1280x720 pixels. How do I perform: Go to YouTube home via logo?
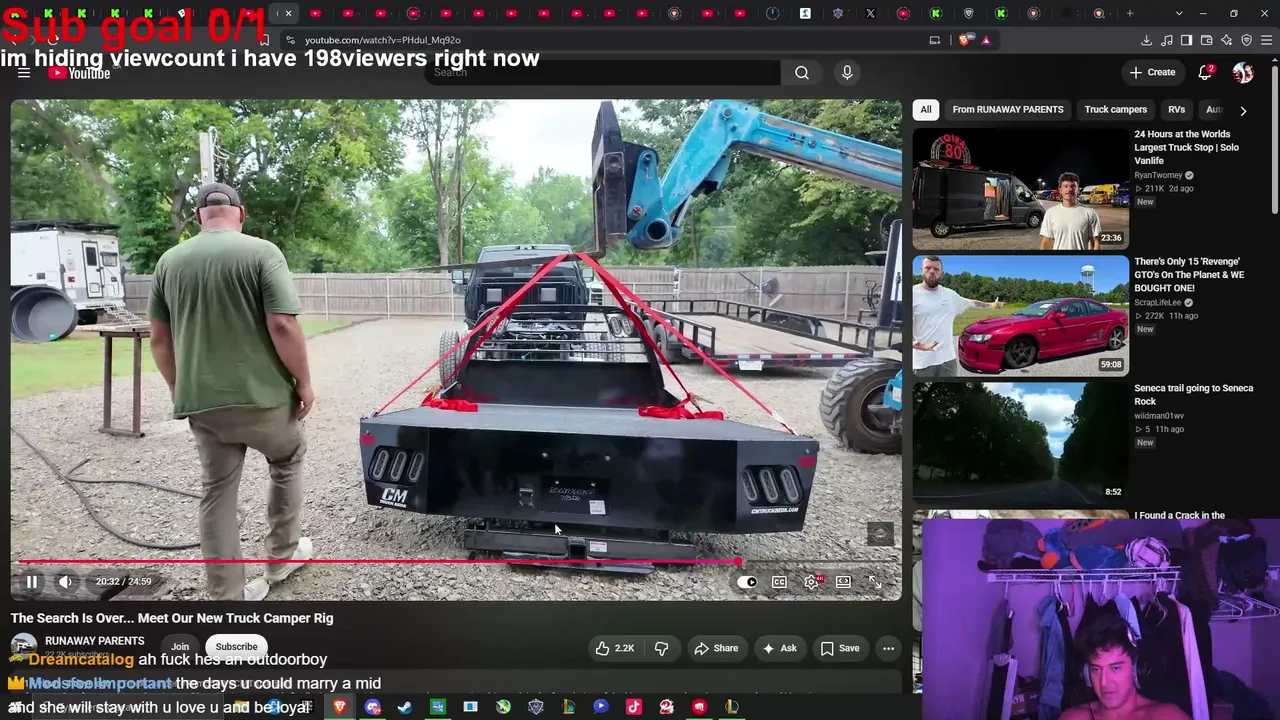click(x=79, y=72)
